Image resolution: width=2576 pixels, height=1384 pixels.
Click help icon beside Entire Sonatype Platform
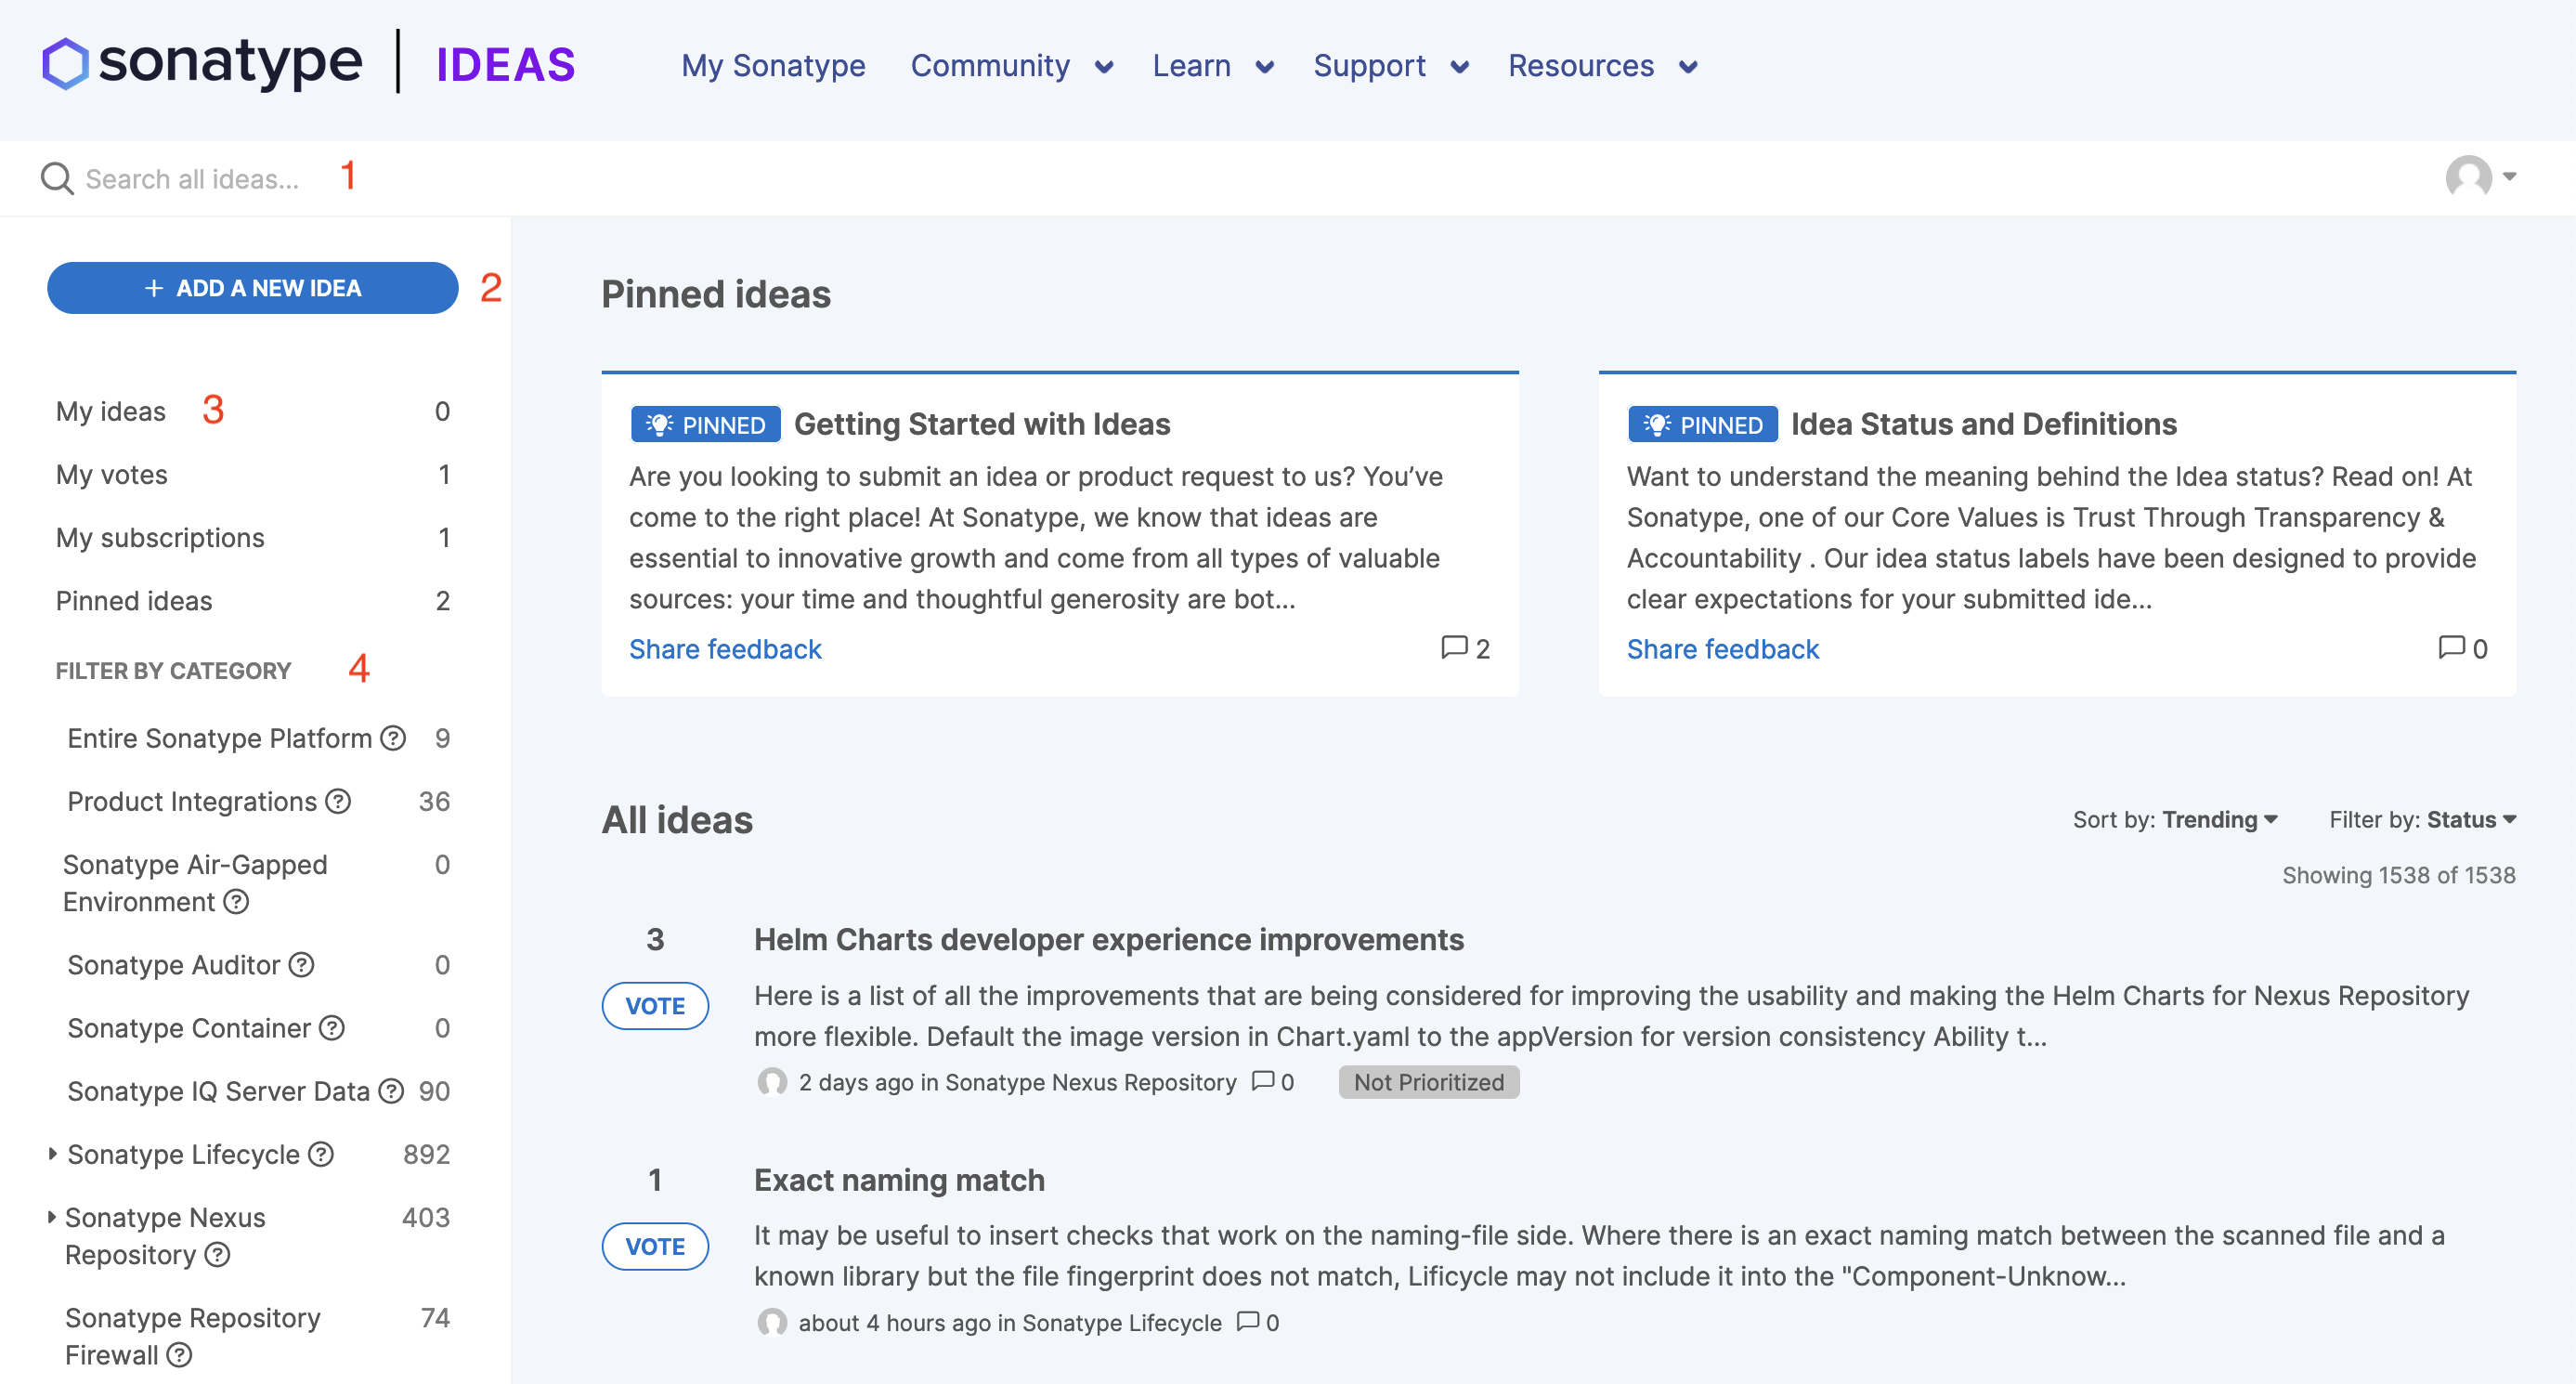393,738
